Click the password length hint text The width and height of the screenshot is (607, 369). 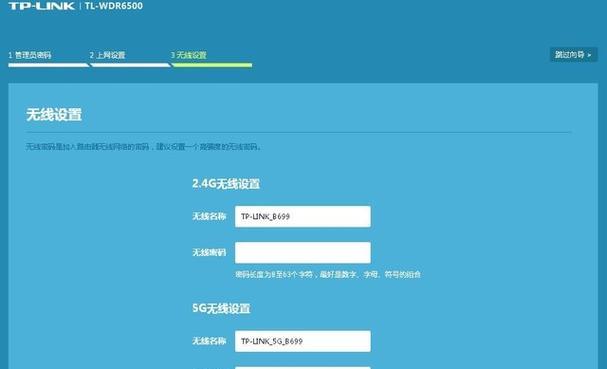[328, 274]
